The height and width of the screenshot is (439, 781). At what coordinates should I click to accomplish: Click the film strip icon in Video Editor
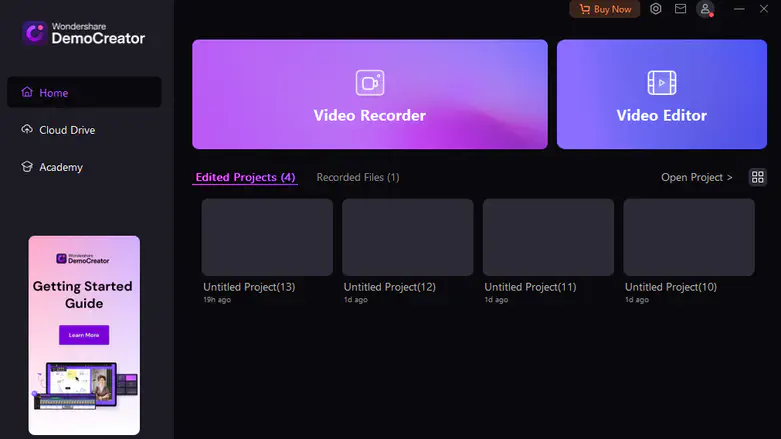click(x=661, y=83)
